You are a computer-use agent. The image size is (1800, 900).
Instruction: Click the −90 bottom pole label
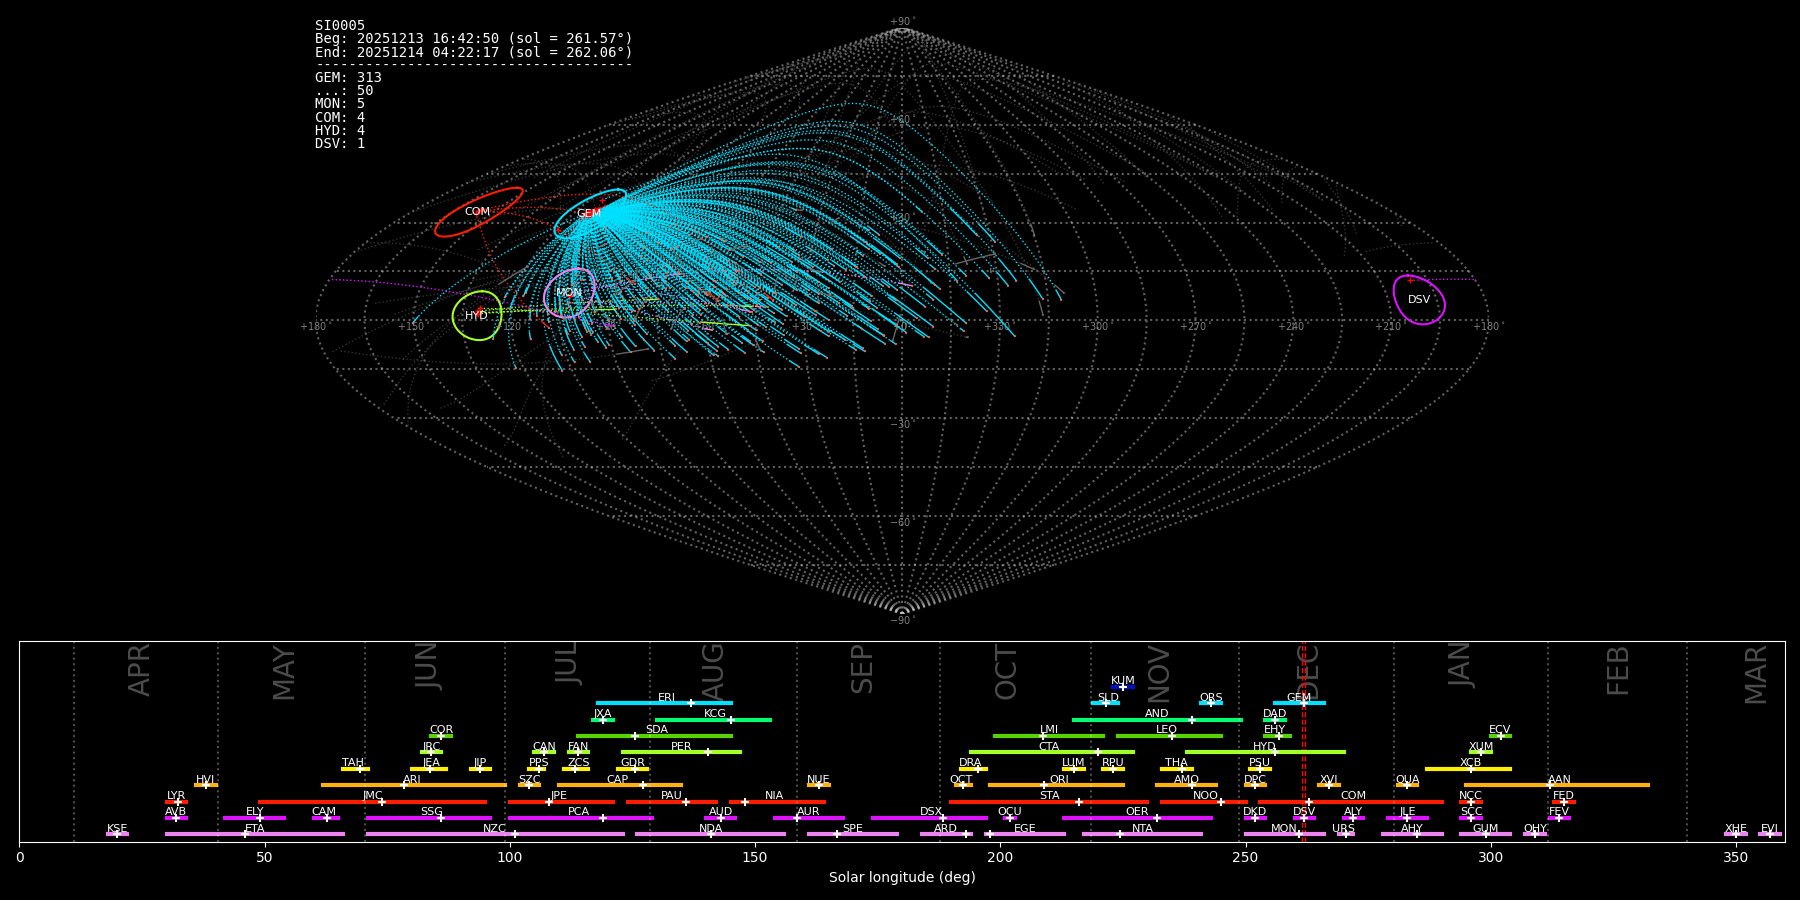902,621
